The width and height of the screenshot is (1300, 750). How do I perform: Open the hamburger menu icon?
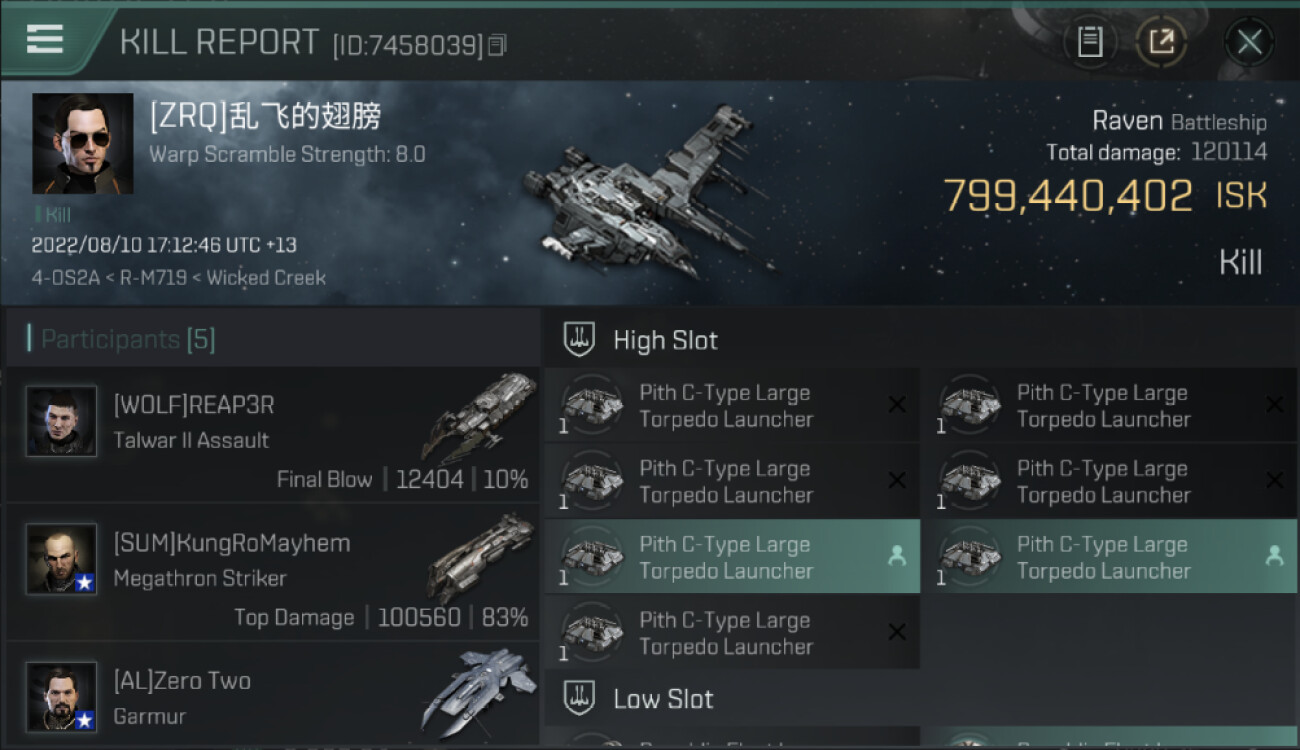(x=45, y=39)
